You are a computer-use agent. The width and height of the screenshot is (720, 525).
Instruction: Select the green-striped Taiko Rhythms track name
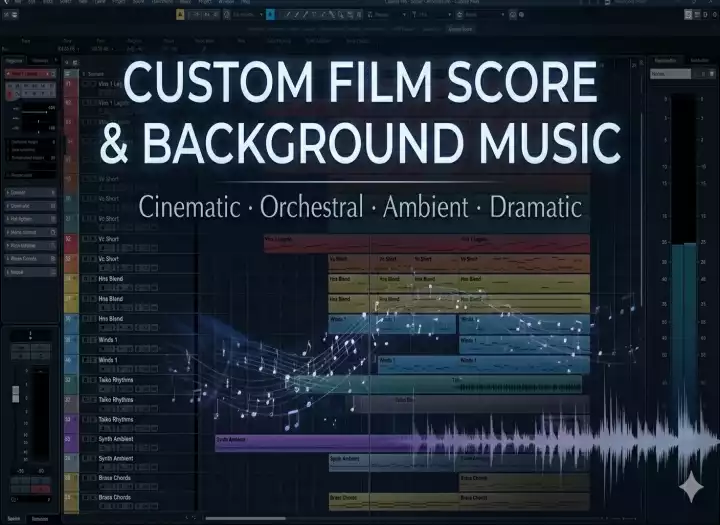(x=116, y=380)
